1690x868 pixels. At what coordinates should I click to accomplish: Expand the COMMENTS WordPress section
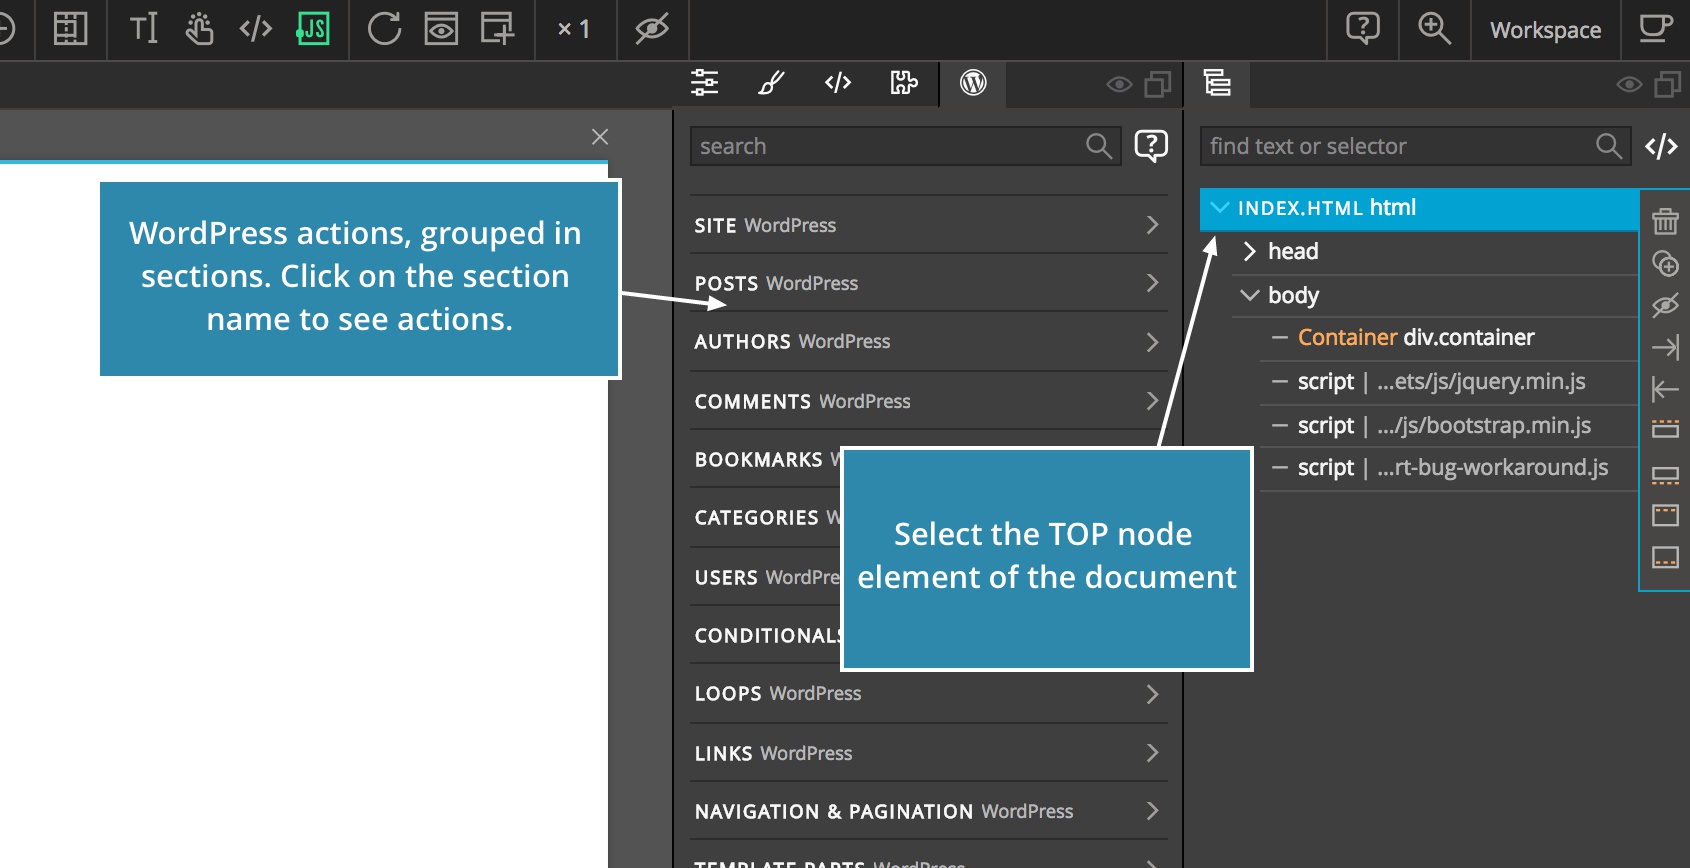[929, 401]
